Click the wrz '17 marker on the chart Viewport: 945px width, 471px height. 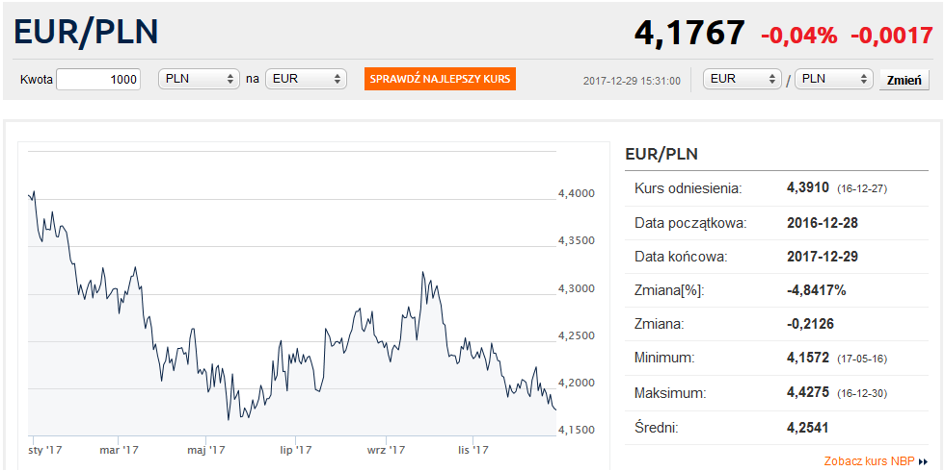click(385, 449)
